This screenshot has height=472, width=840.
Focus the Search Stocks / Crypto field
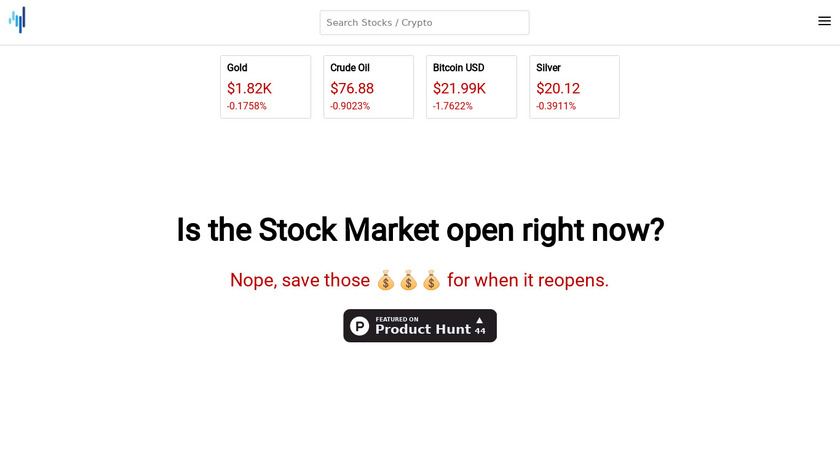click(424, 23)
